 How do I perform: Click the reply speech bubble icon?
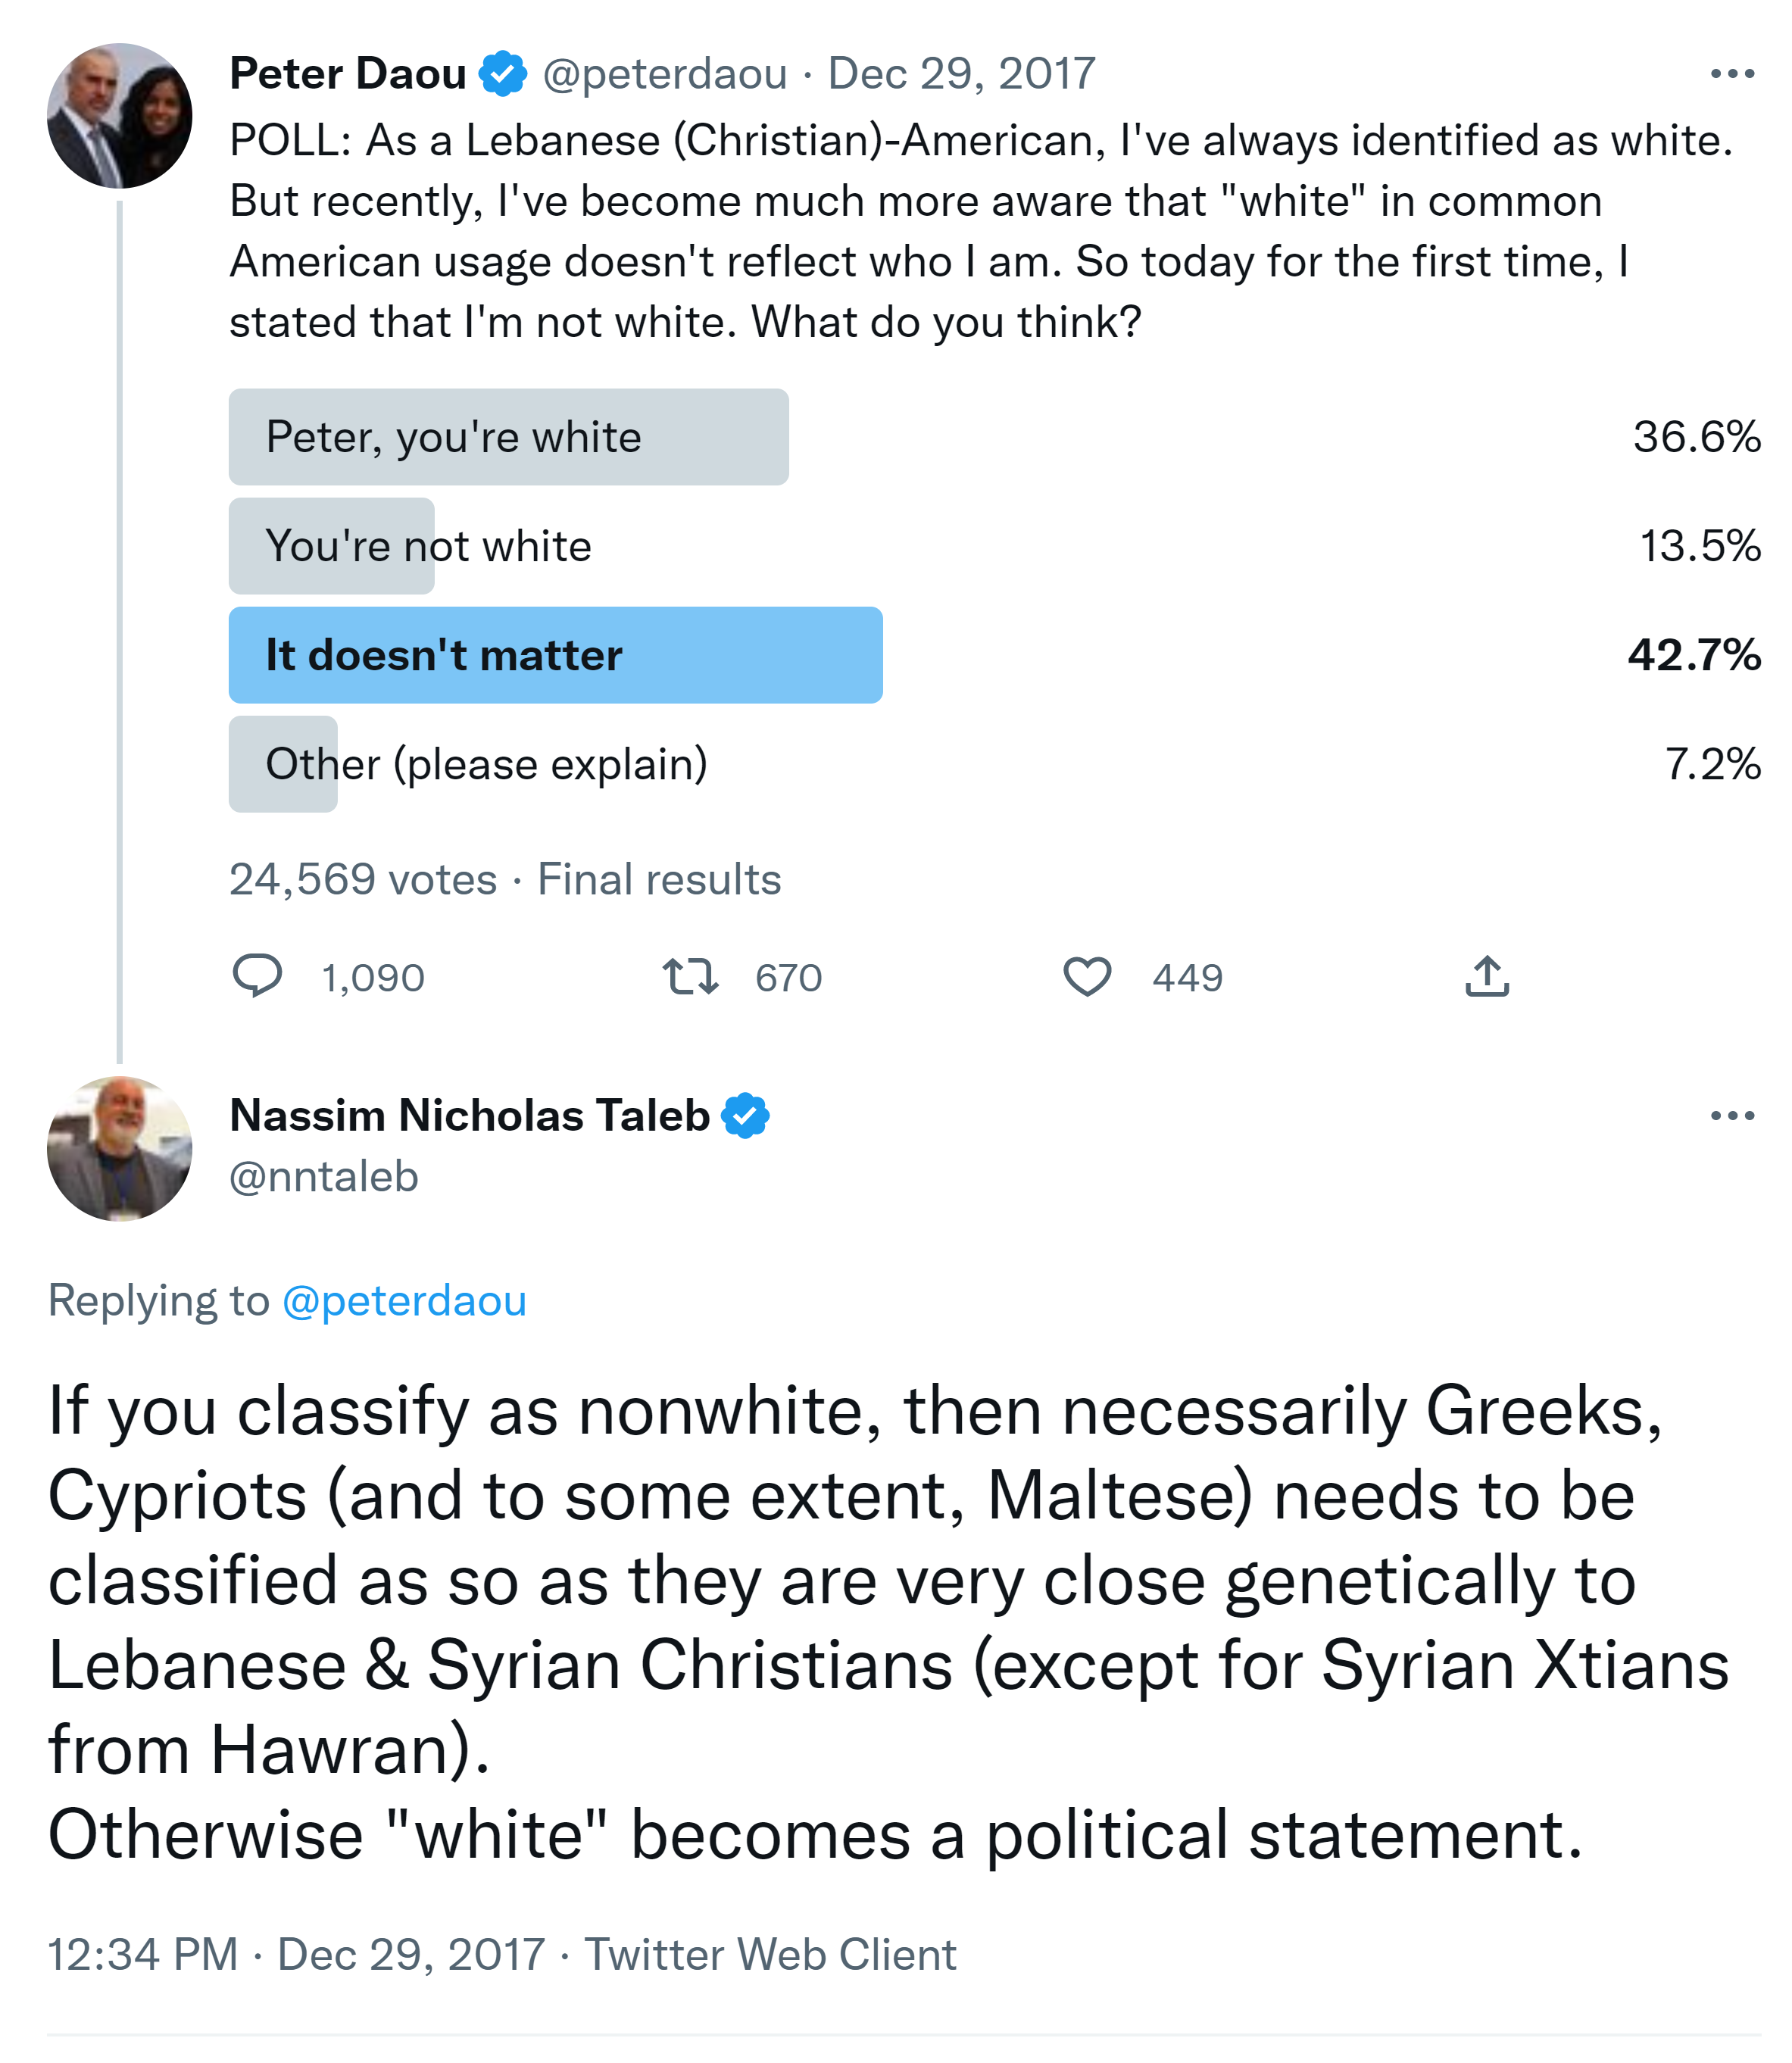point(257,976)
